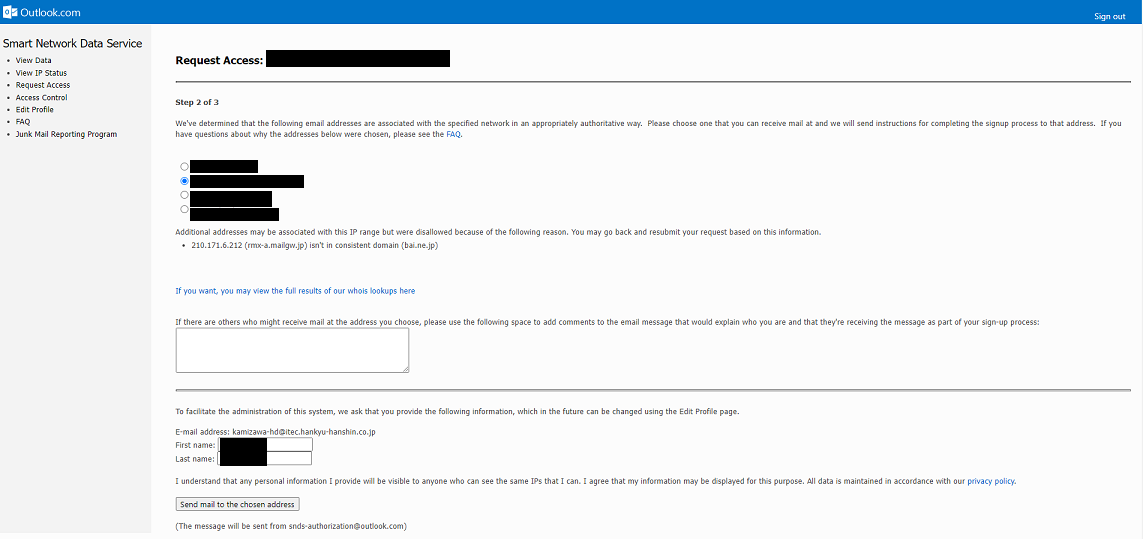Open View Data in sidebar
The height and width of the screenshot is (539, 1143).
click(x=33, y=61)
